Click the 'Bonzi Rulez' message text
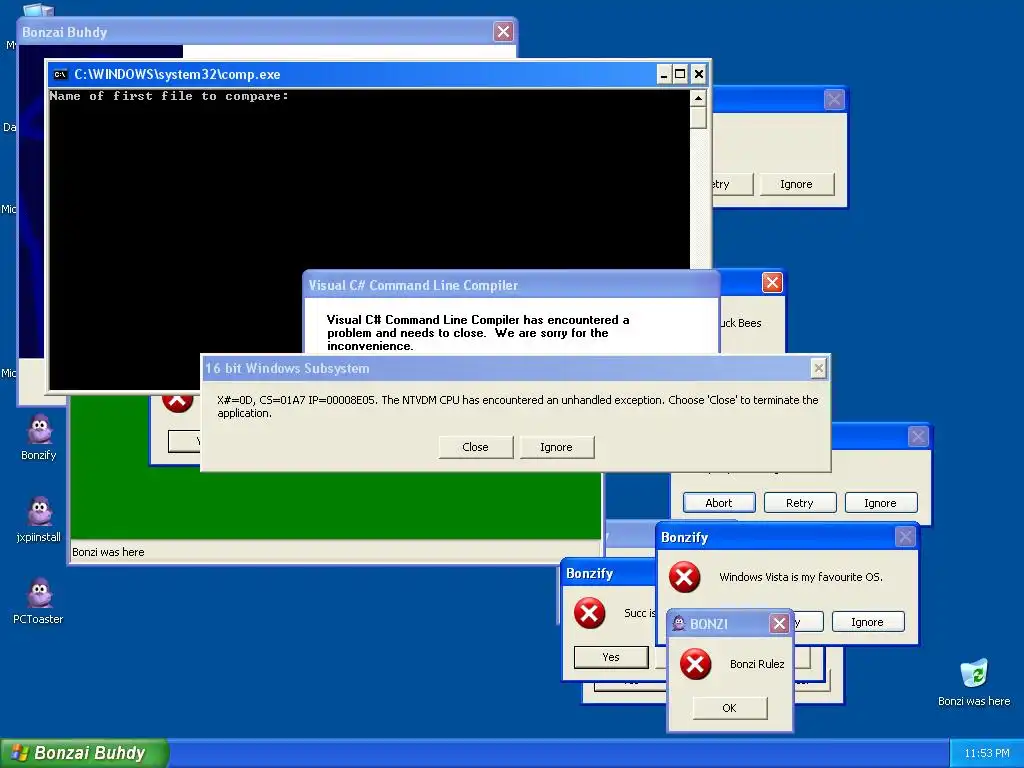 [757, 664]
